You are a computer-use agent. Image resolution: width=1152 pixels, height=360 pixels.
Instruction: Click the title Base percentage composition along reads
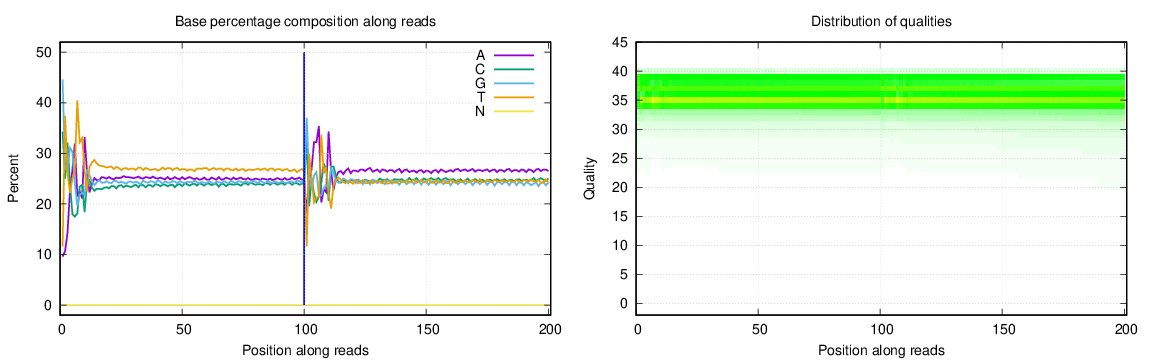click(x=306, y=22)
